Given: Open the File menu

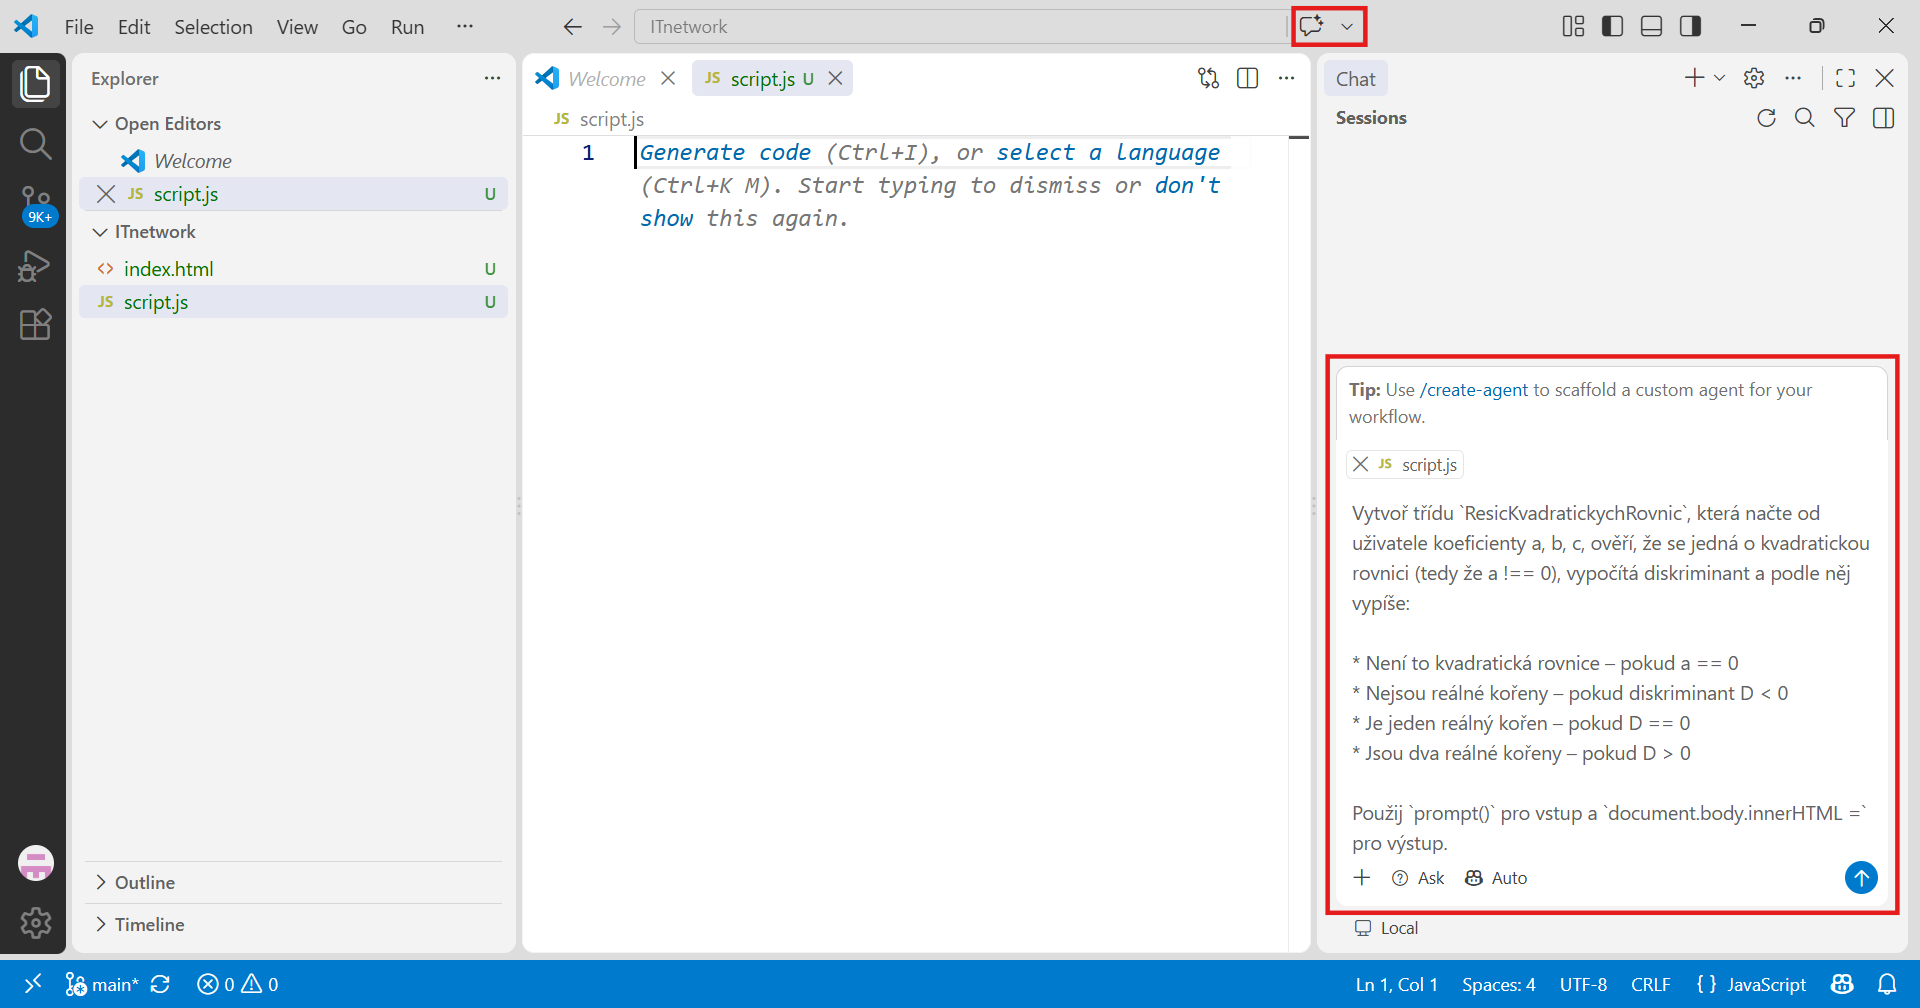Looking at the screenshot, I should [79, 27].
